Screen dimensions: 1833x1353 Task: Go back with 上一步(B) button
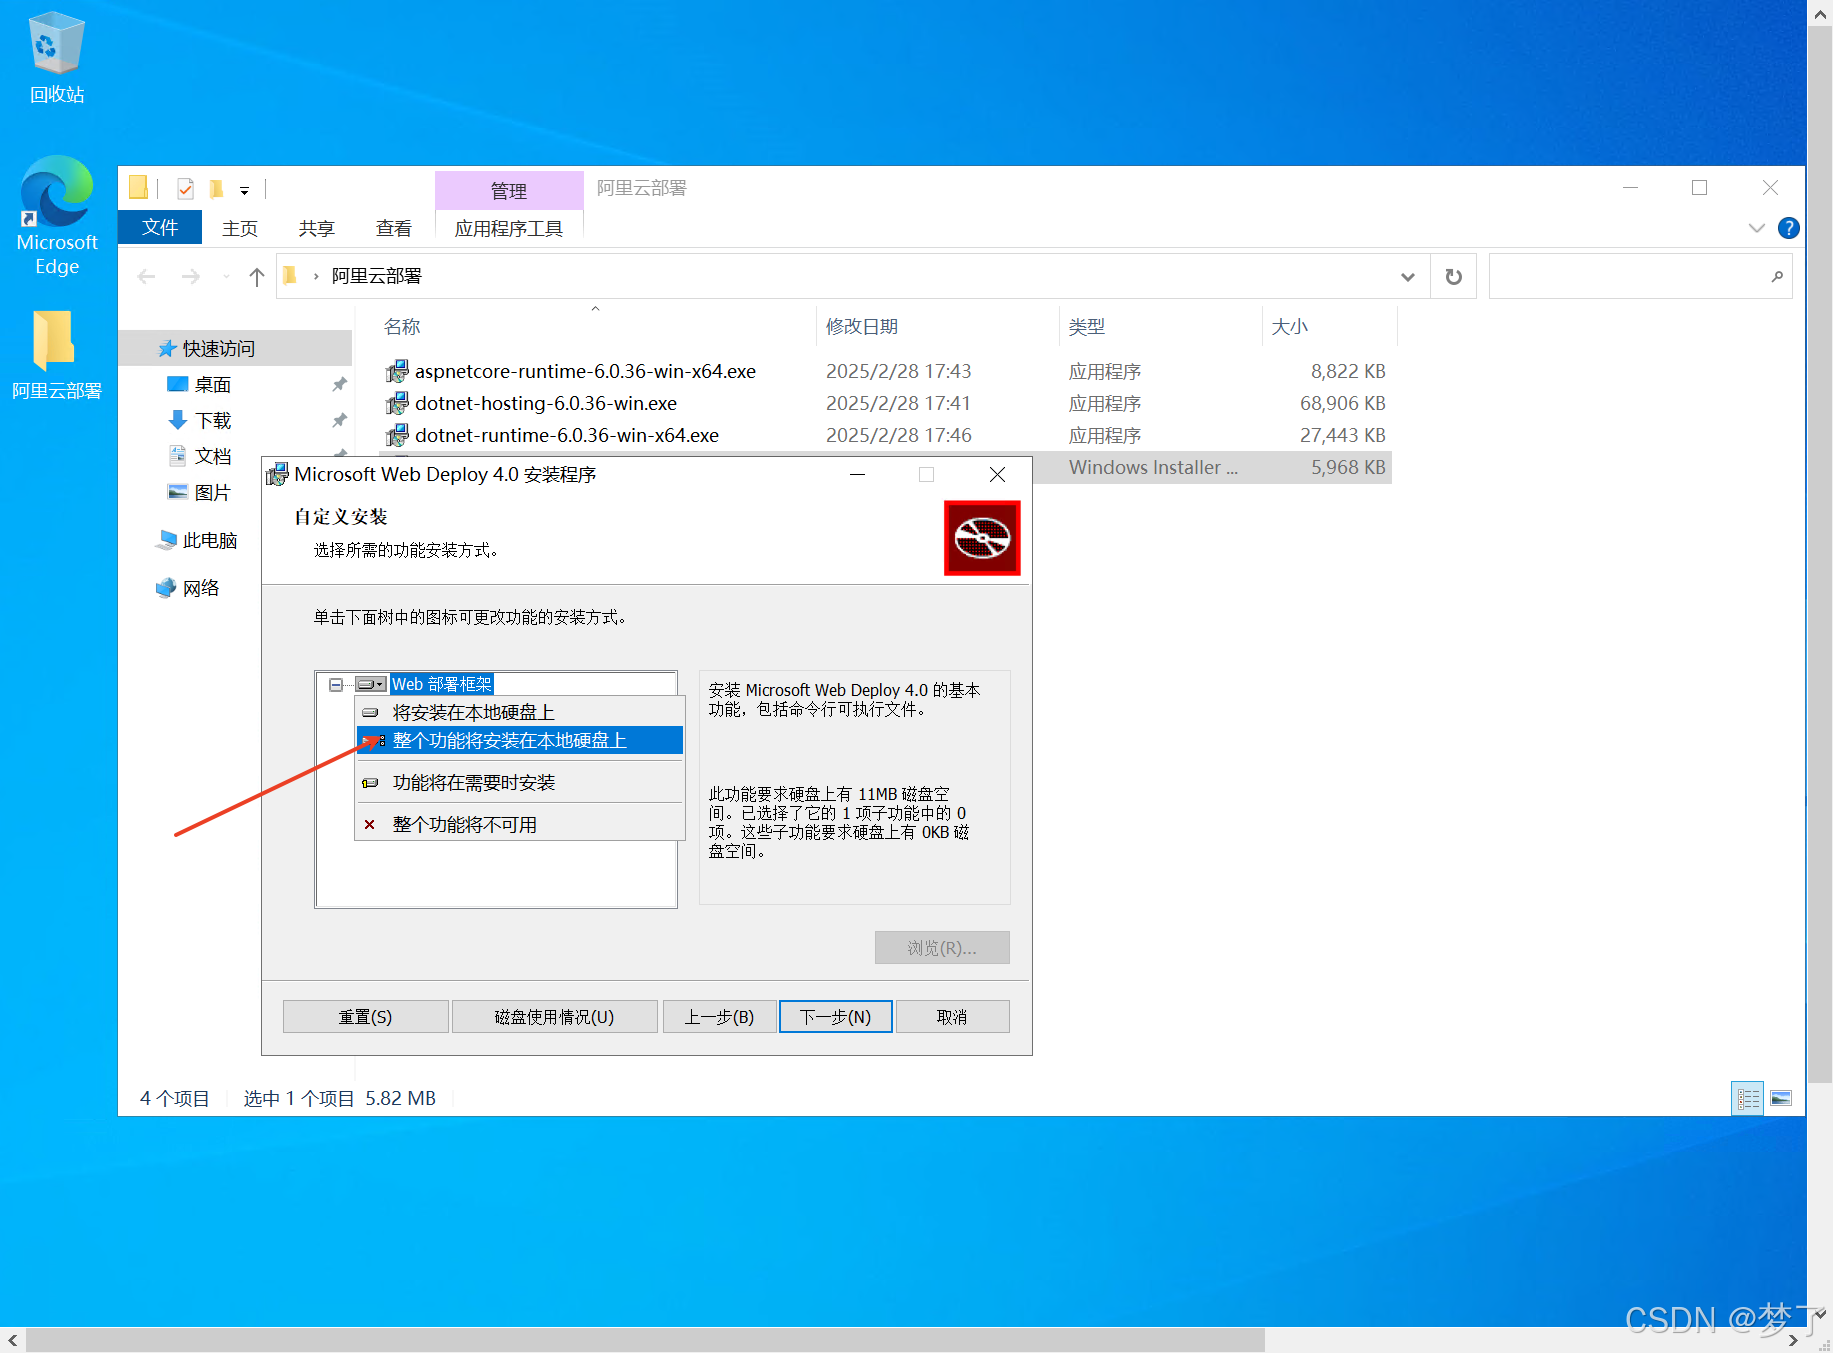[x=719, y=1016]
